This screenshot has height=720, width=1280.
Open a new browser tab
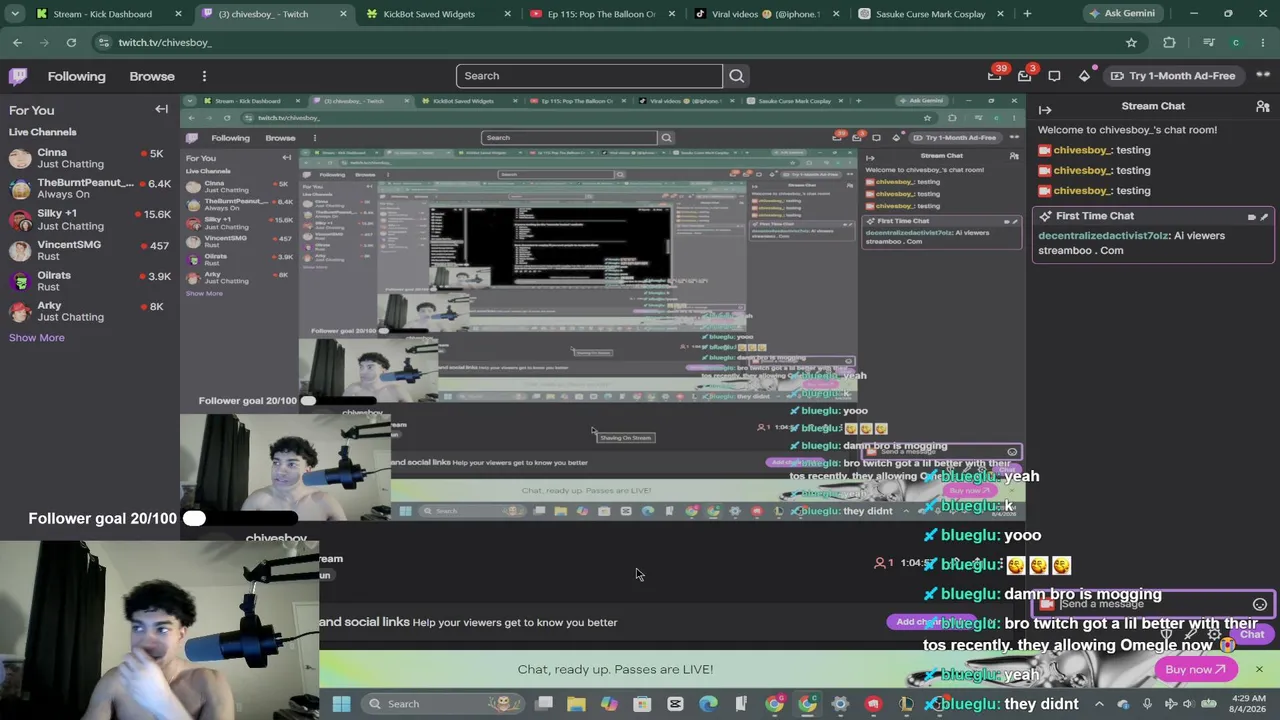1027,14
